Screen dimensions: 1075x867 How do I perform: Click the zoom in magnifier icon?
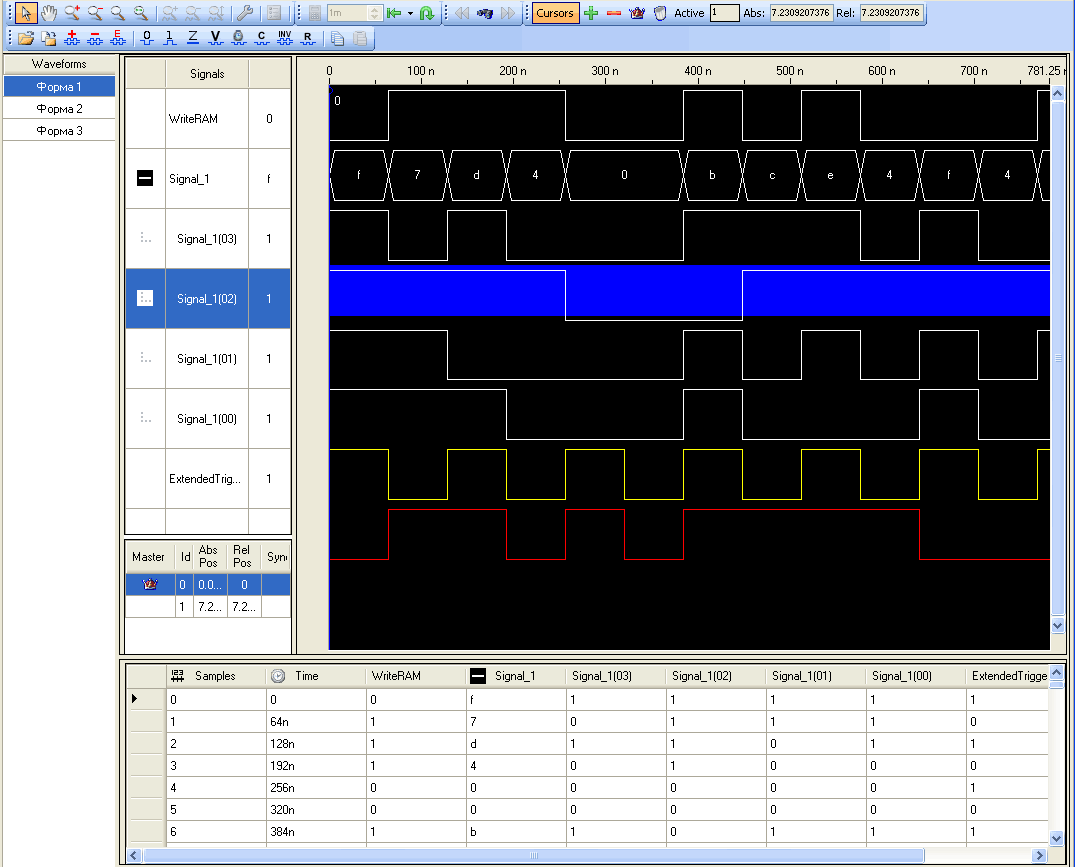72,14
